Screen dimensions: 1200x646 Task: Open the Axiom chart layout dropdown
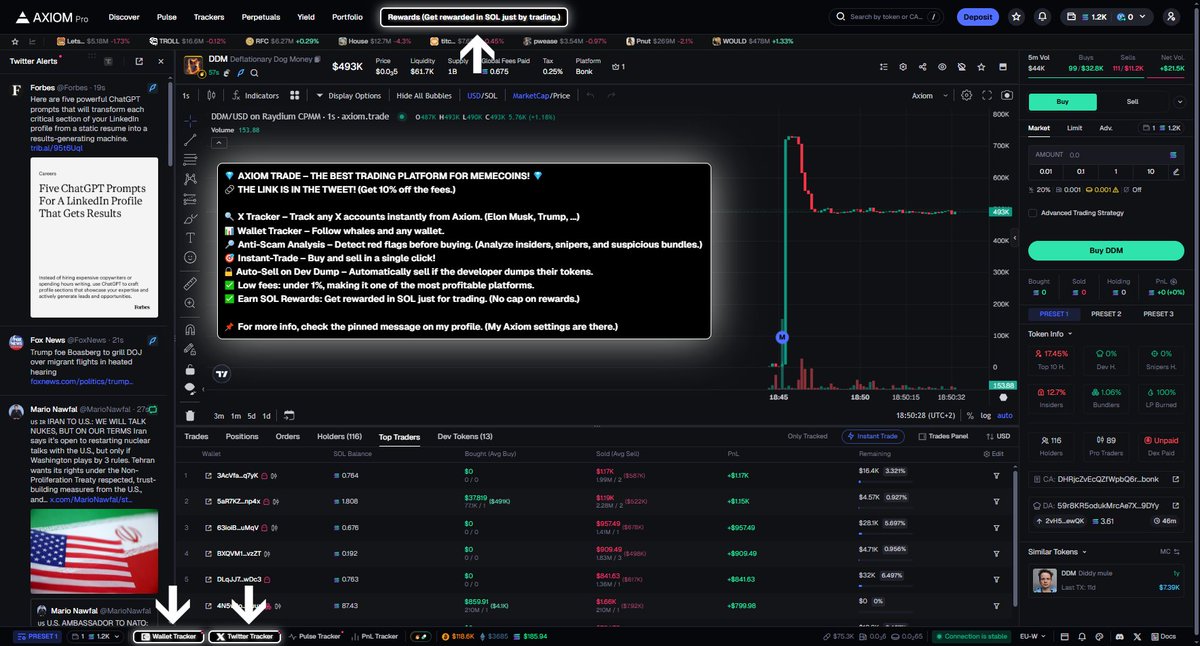click(928, 96)
